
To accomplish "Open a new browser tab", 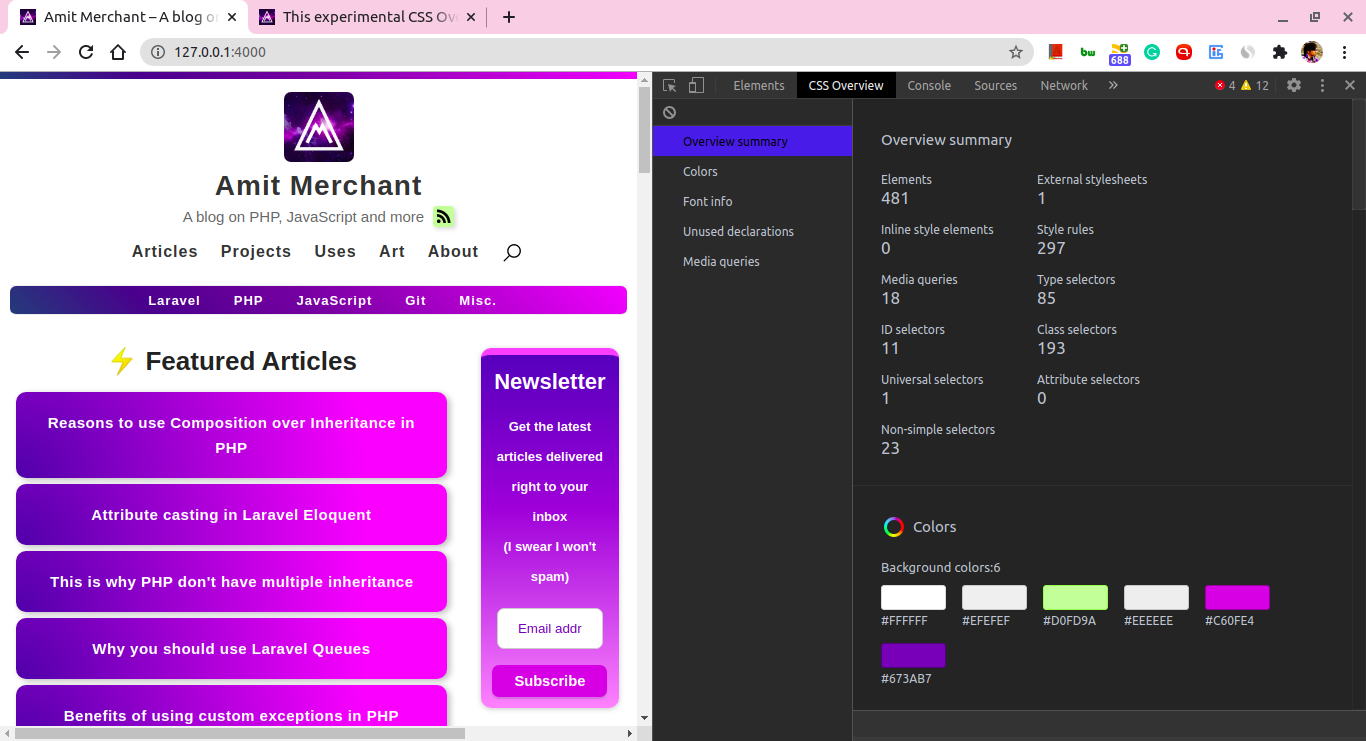I will click(509, 17).
